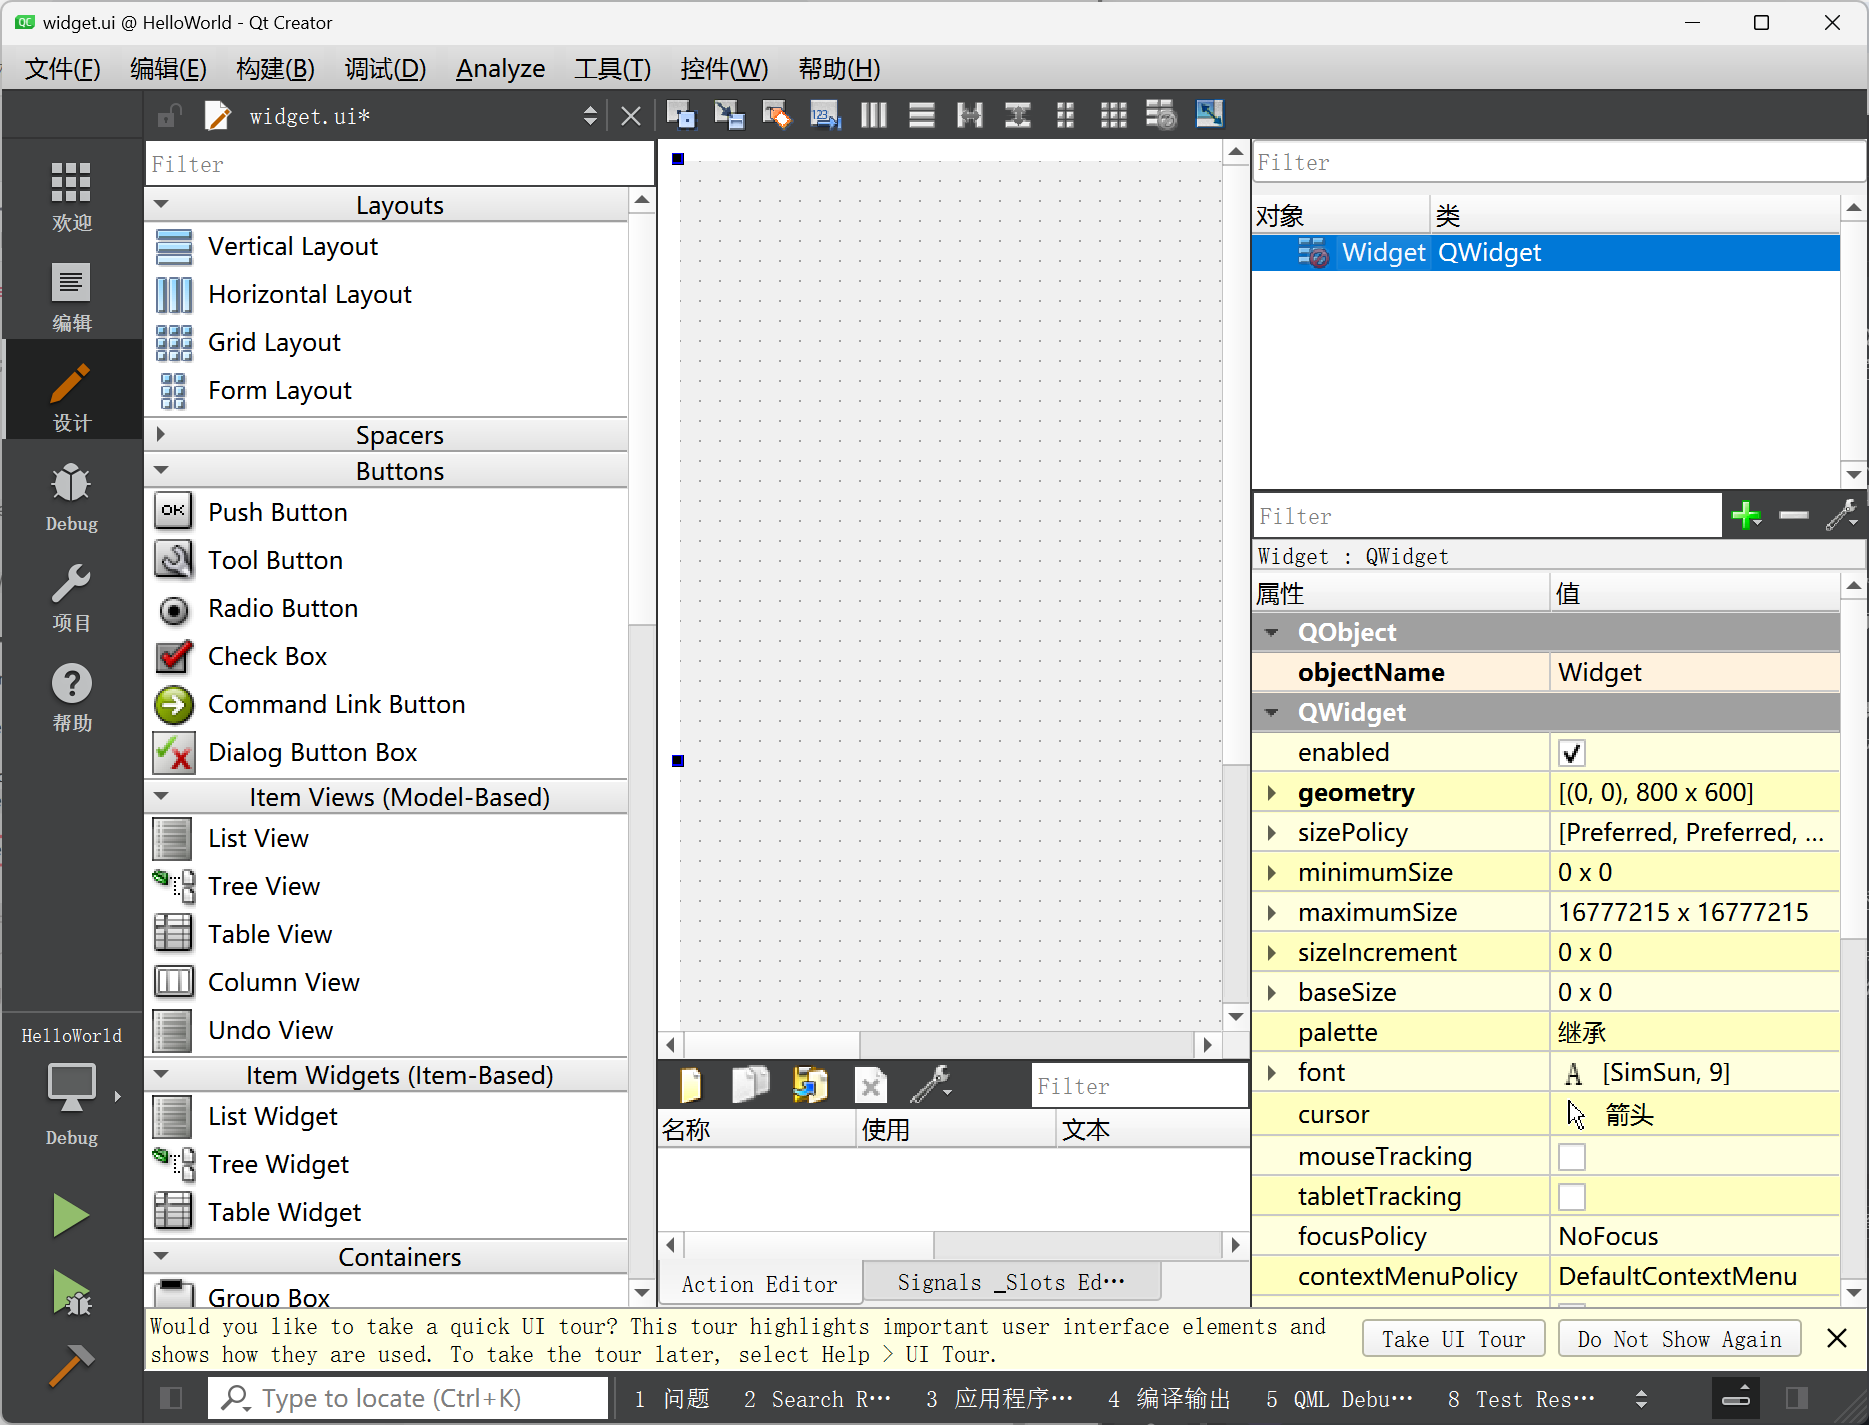Open the 编译输出 output pane
This screenshot has height=1425, width=1869.
(1168, 1399)
